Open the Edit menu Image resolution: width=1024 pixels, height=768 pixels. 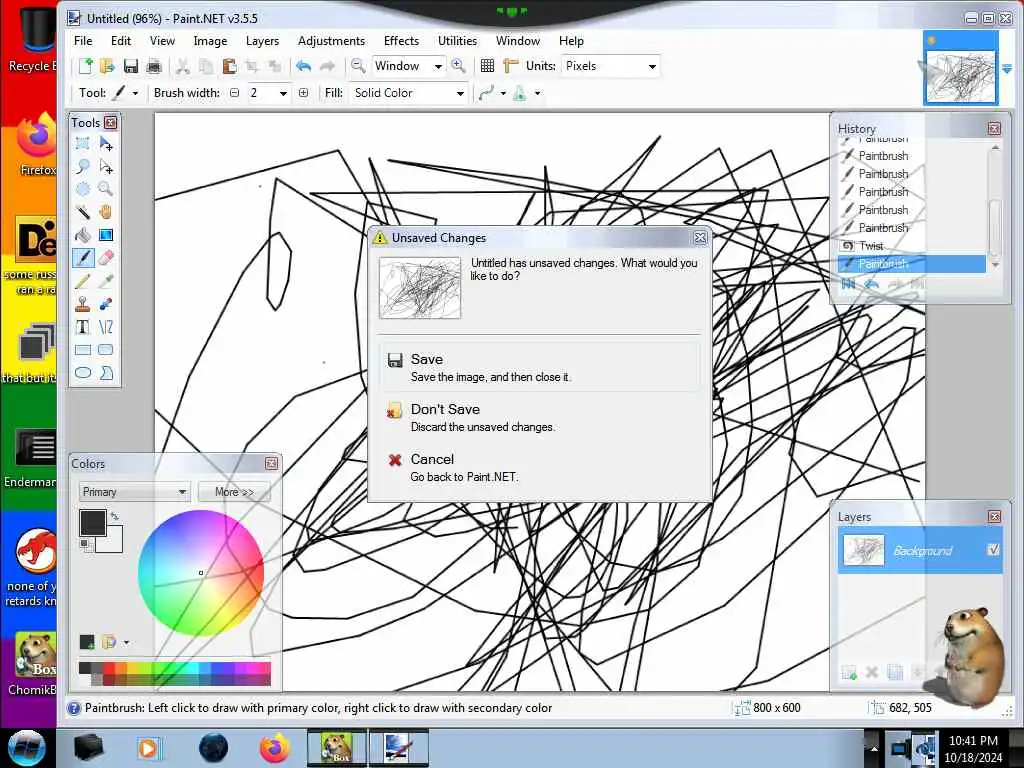click(121, 40)
